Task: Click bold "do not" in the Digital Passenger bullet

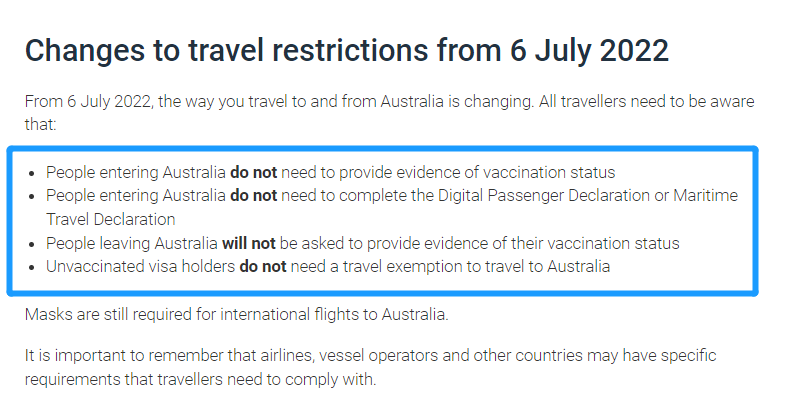Action: point(253,196)
